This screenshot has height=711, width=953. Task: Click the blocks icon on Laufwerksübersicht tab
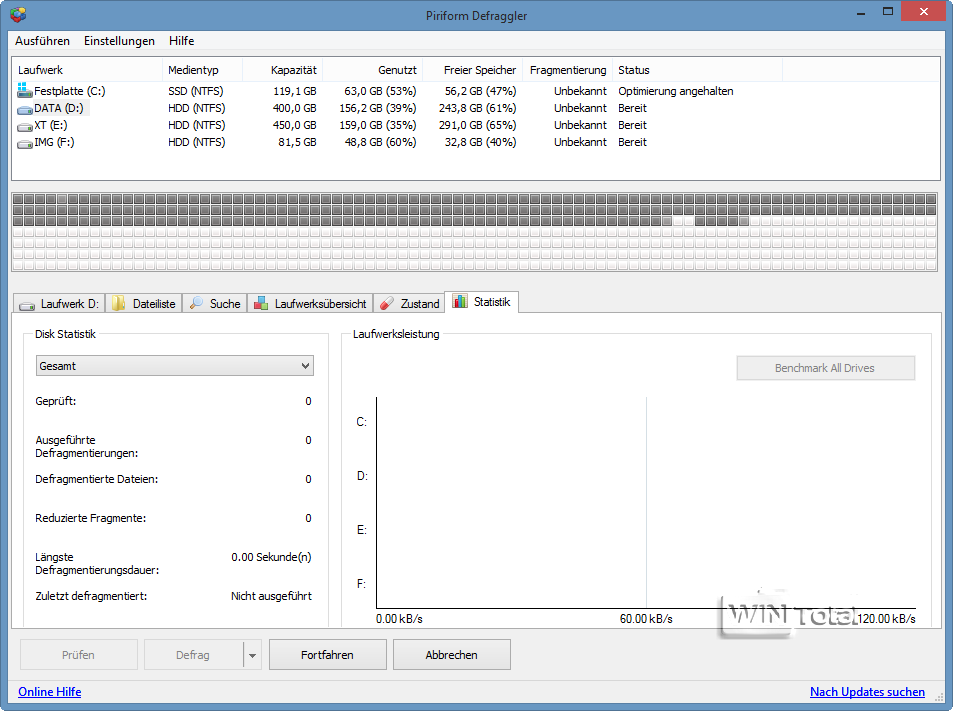pos(261,303)
